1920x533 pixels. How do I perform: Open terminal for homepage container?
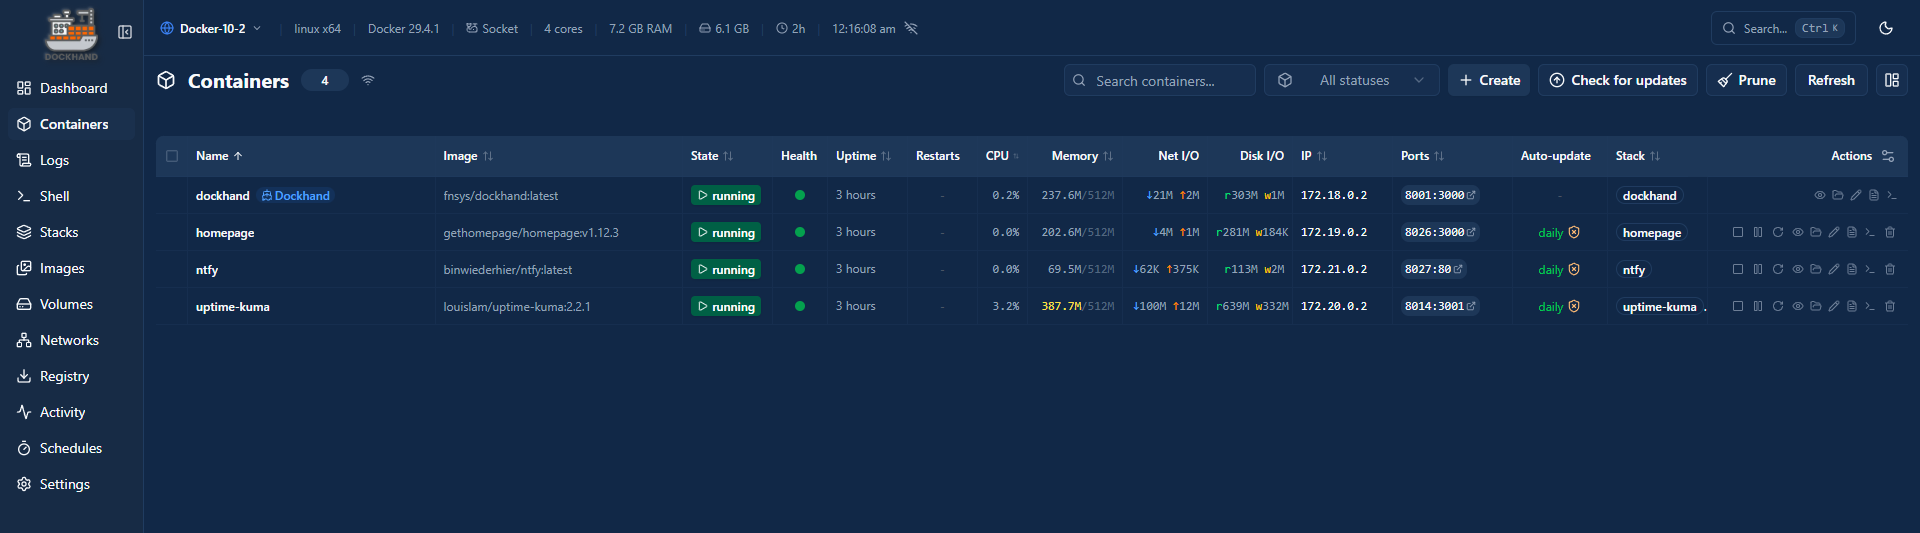click(1870, 232)
